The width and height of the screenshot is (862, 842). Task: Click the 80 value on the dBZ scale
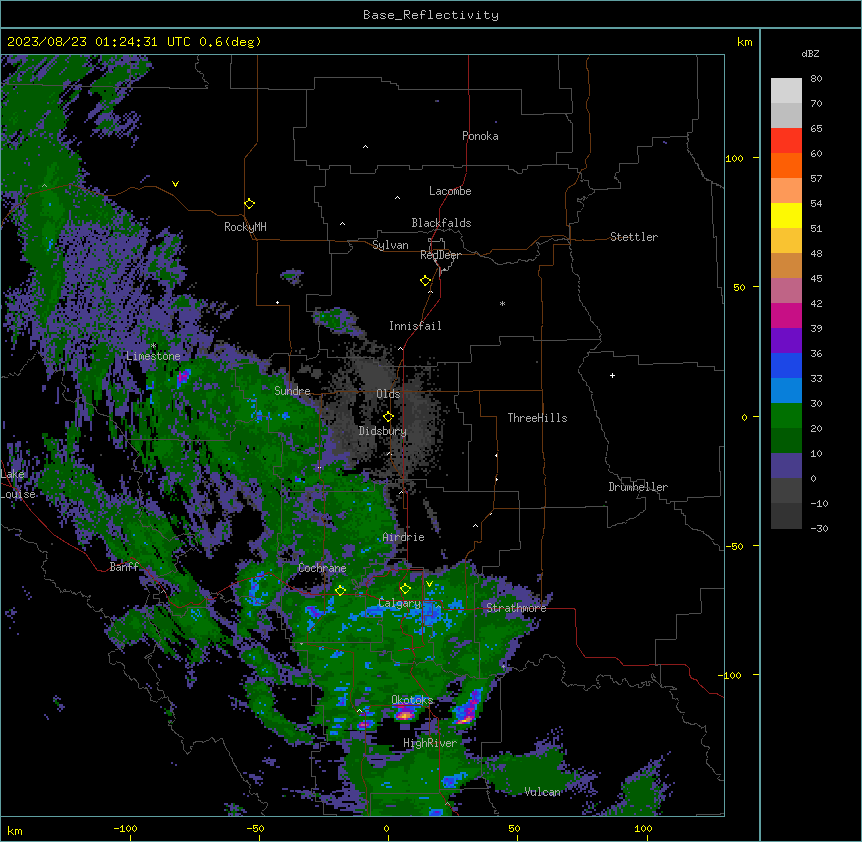coord(816,79)
